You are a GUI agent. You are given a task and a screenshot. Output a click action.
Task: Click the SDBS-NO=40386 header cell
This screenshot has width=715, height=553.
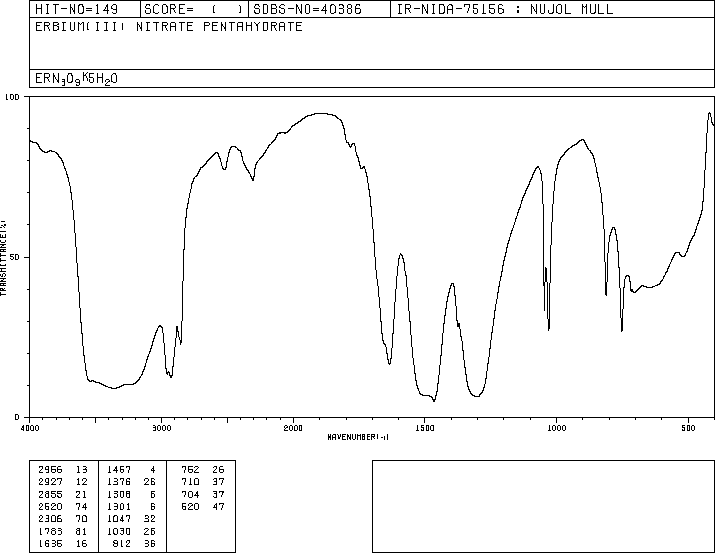click(x=319, y=9)
